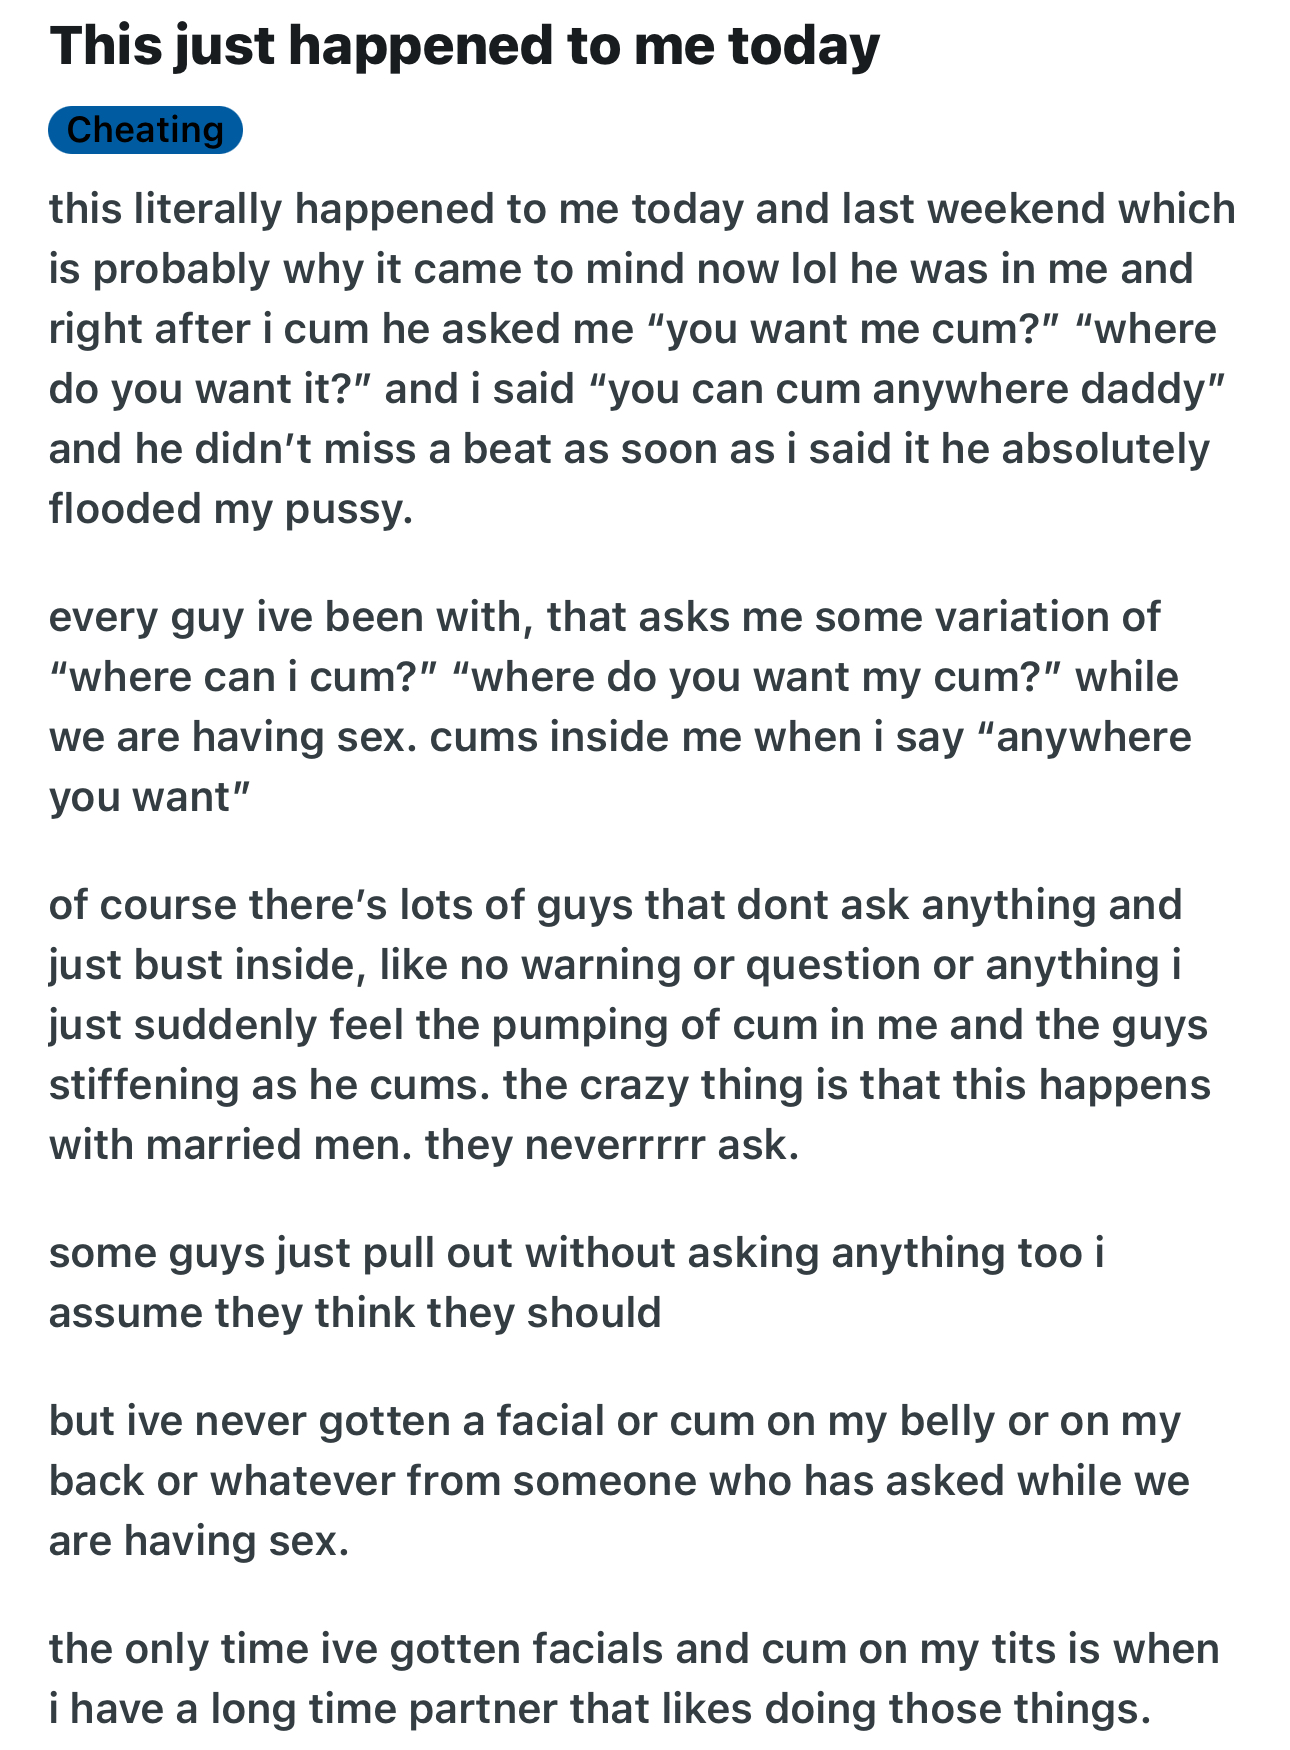Click the paragraph starting 'of course there's lots'
This screenshot has height=1750, width=1290.
630,1025
